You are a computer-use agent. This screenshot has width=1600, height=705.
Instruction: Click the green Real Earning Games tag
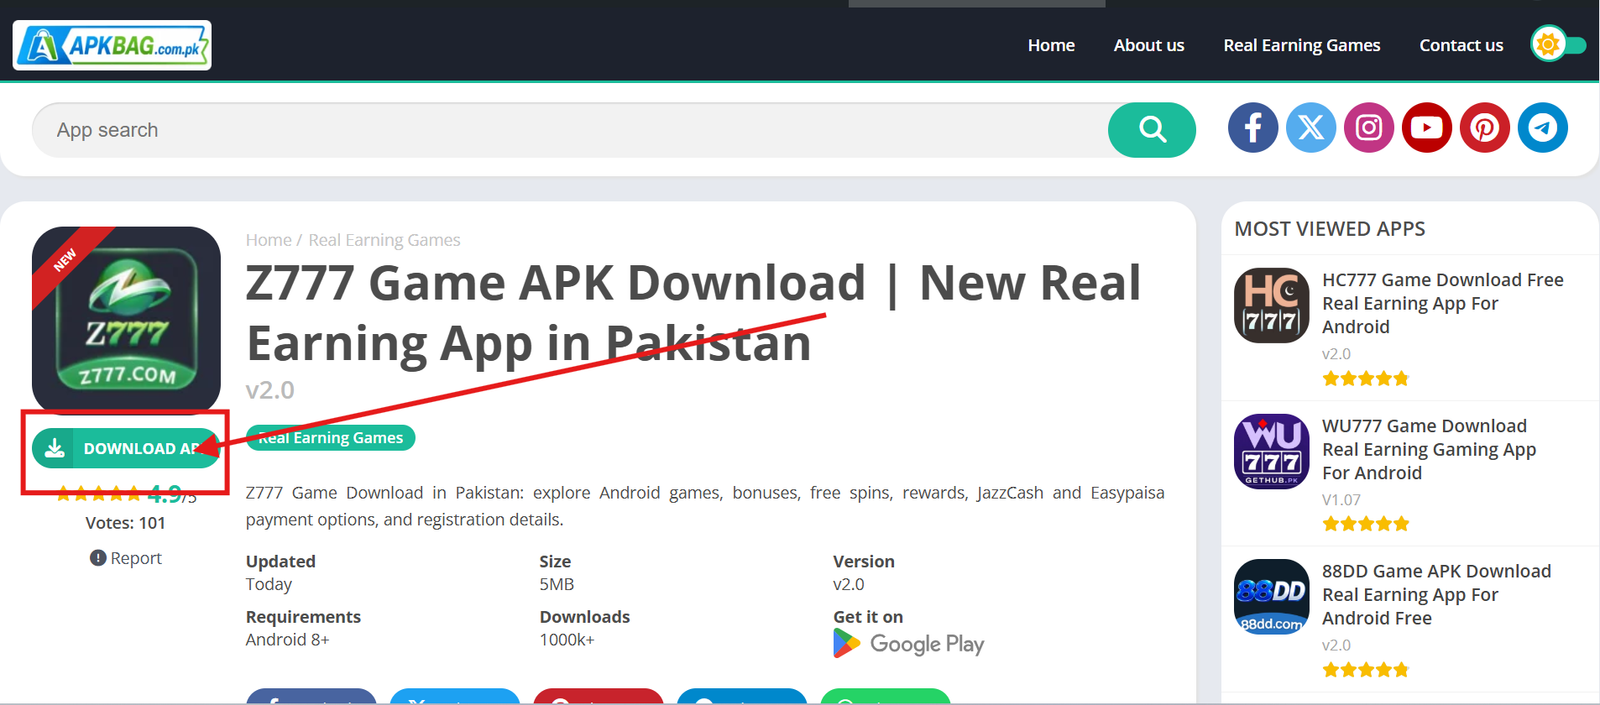tap(330, 437)
